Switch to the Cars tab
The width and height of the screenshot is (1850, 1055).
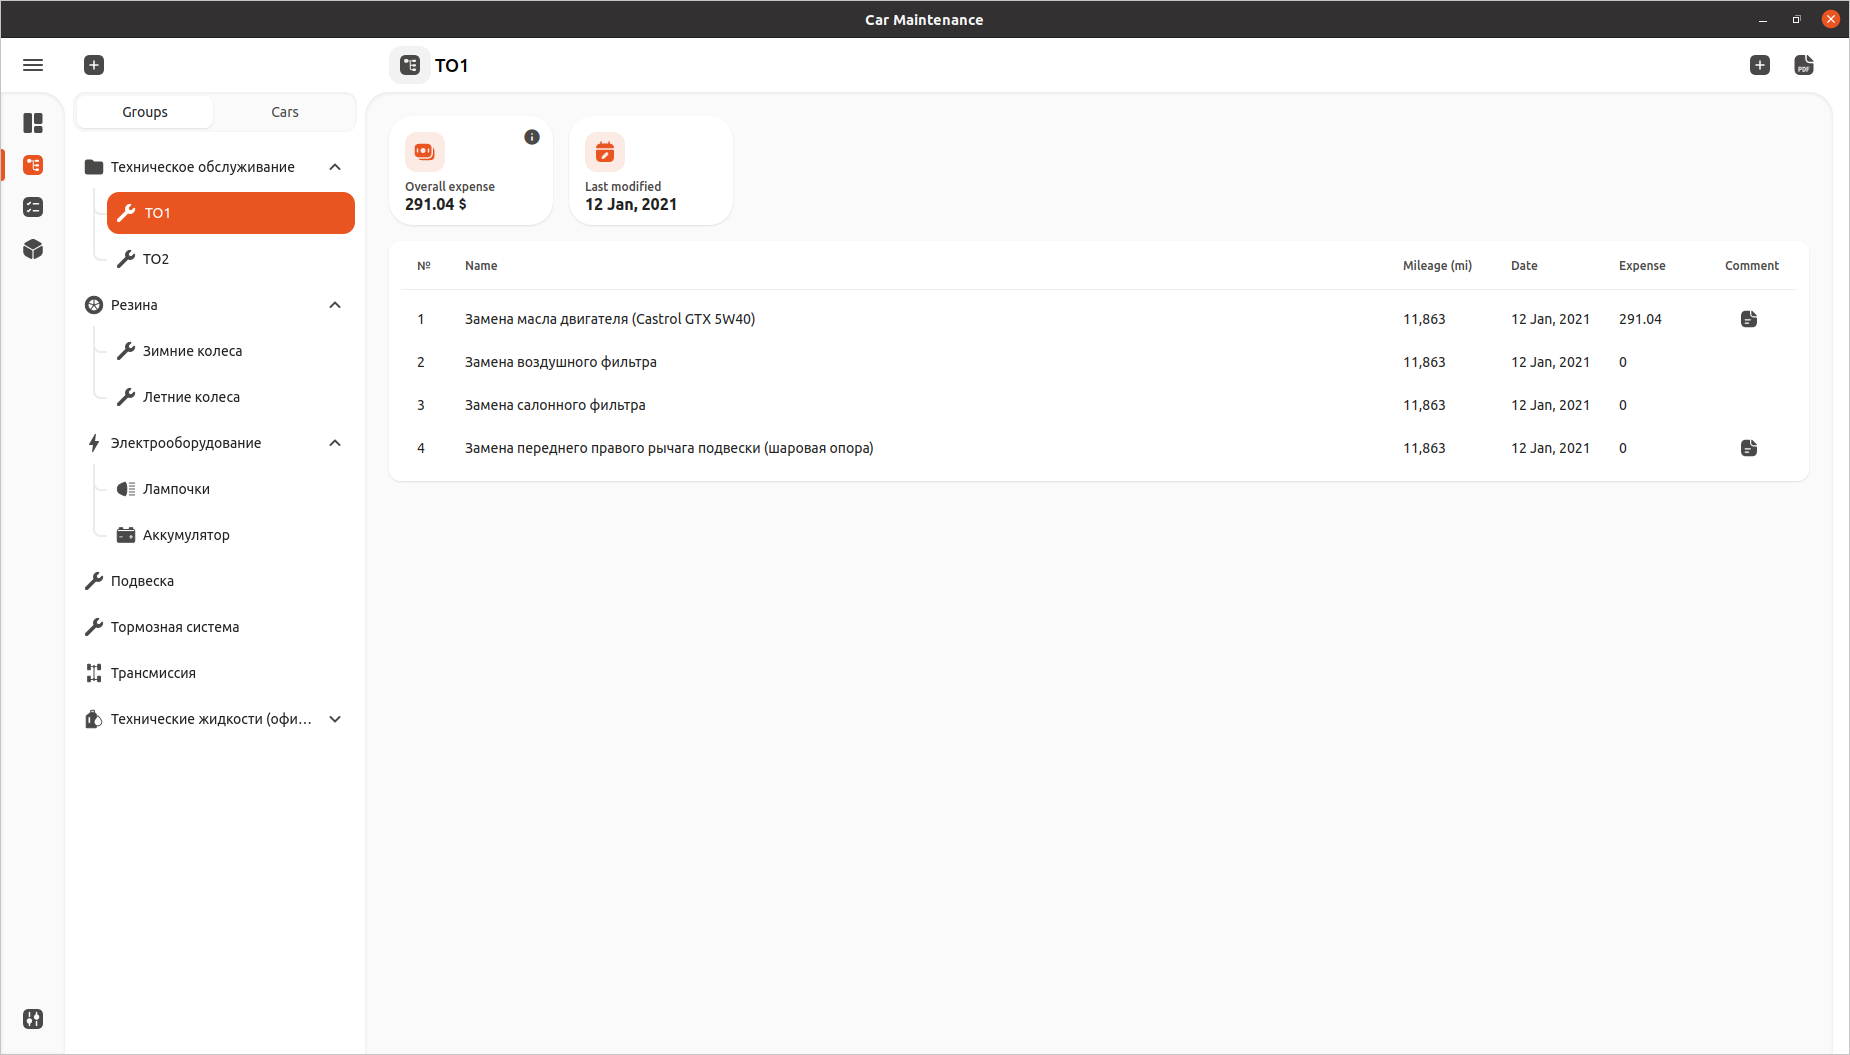[x=285, y=112]
